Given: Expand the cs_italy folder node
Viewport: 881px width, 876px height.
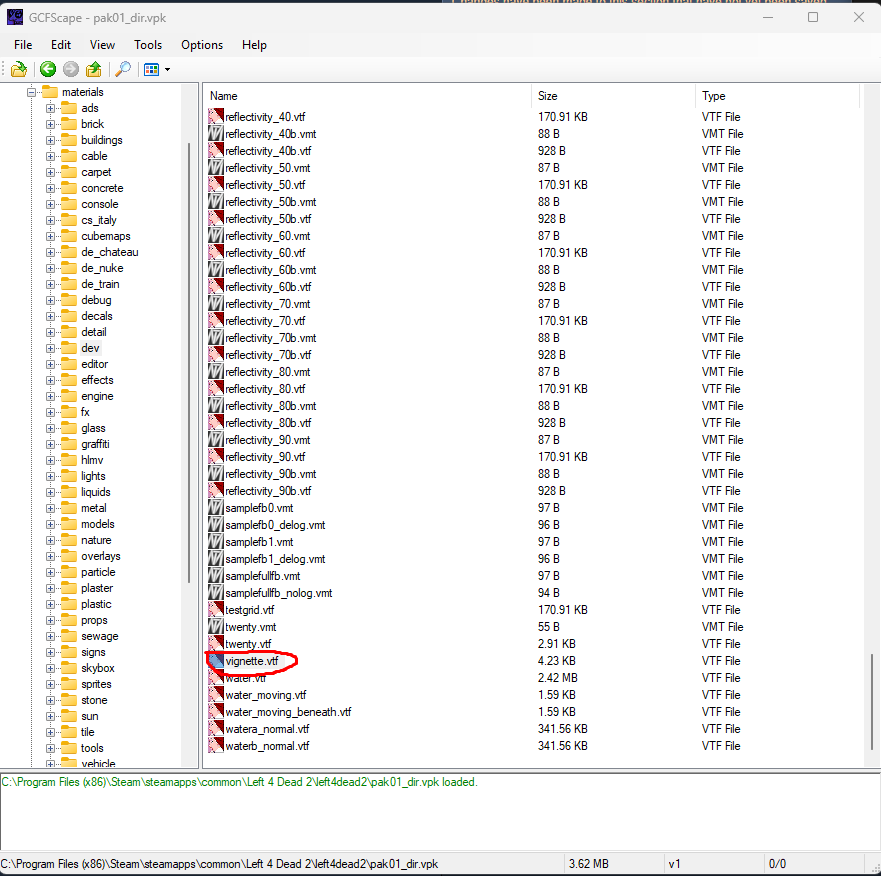Looking at the screenshot, I should point(51,220).
